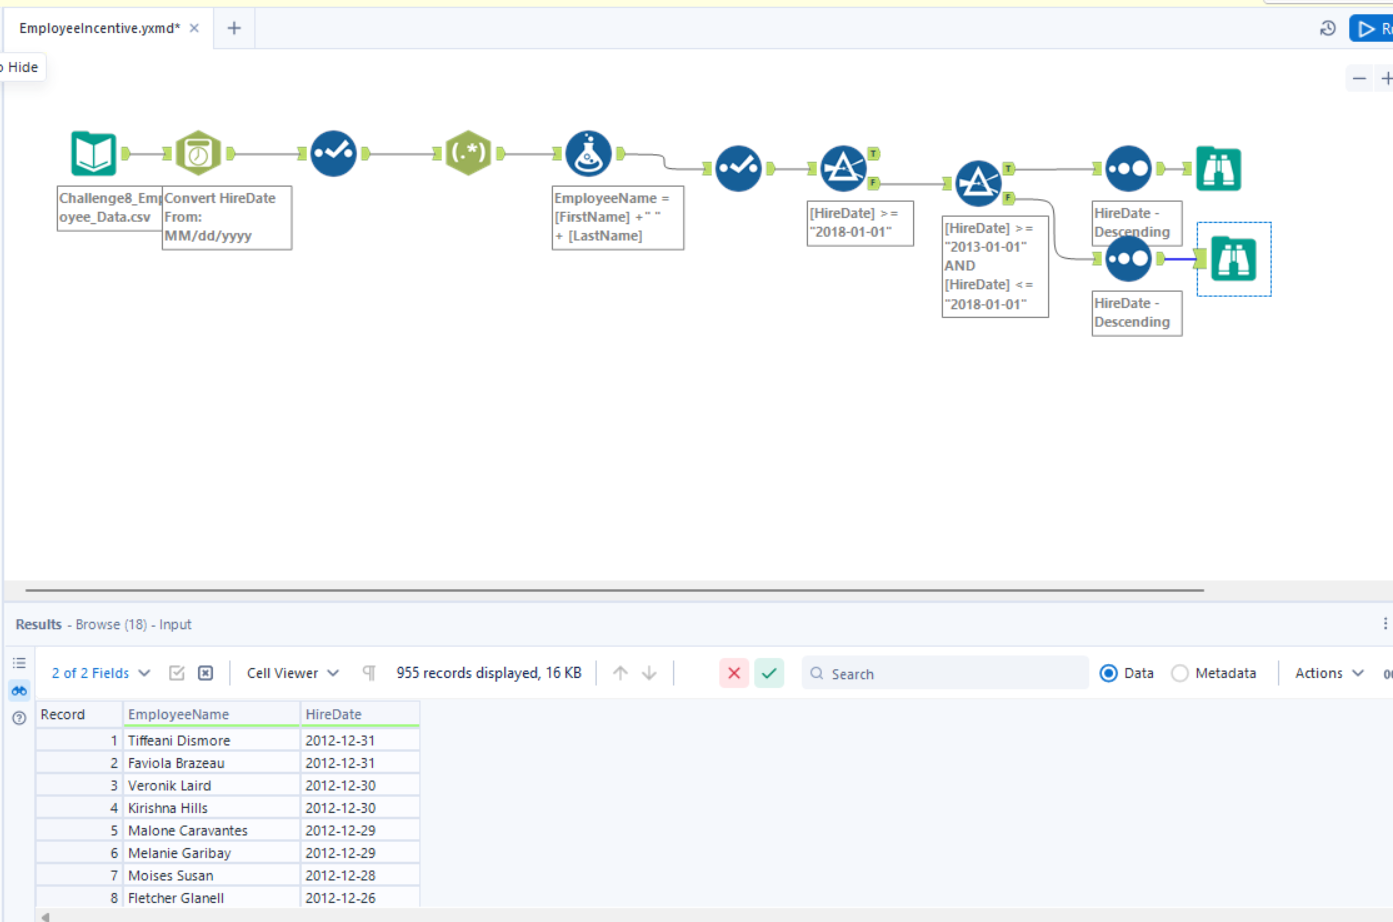Screen dimensions: 1393x922
Task: Select the Data radio button
Action: pos(1108,673)
